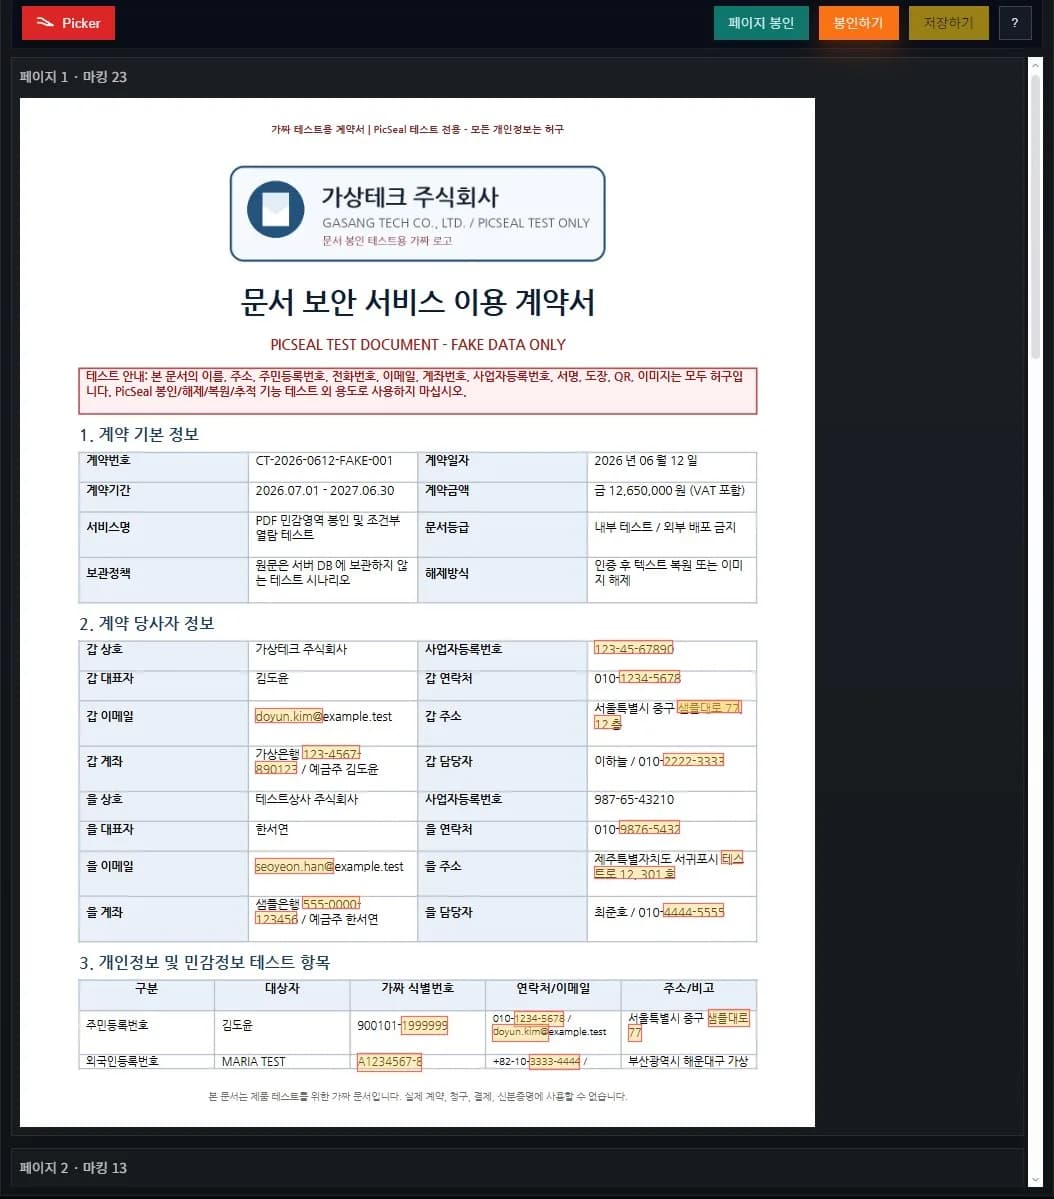The width and height of the screenshot is (1054, 1199).
Task: Select the 123456 marking in 을 계좌 row
Action: point(275,918)
